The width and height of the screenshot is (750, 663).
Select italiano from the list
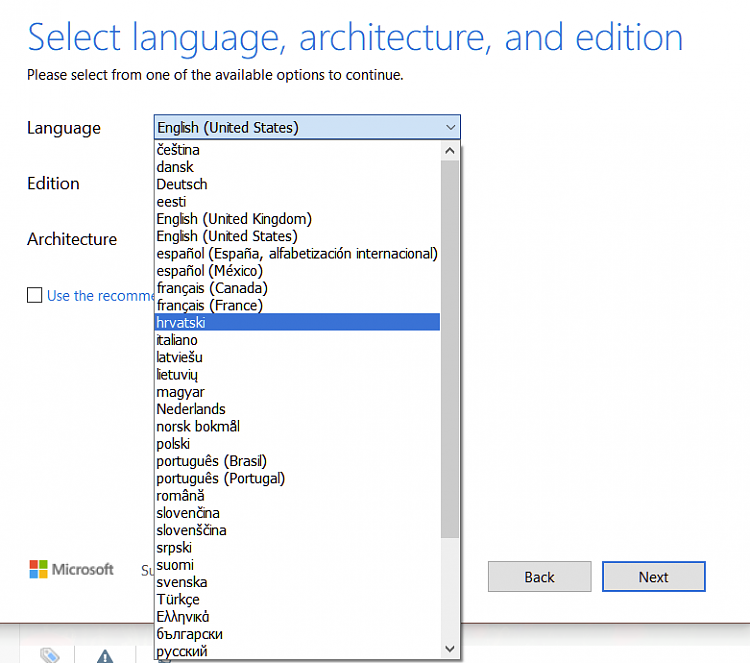click(x=298, y=340)
